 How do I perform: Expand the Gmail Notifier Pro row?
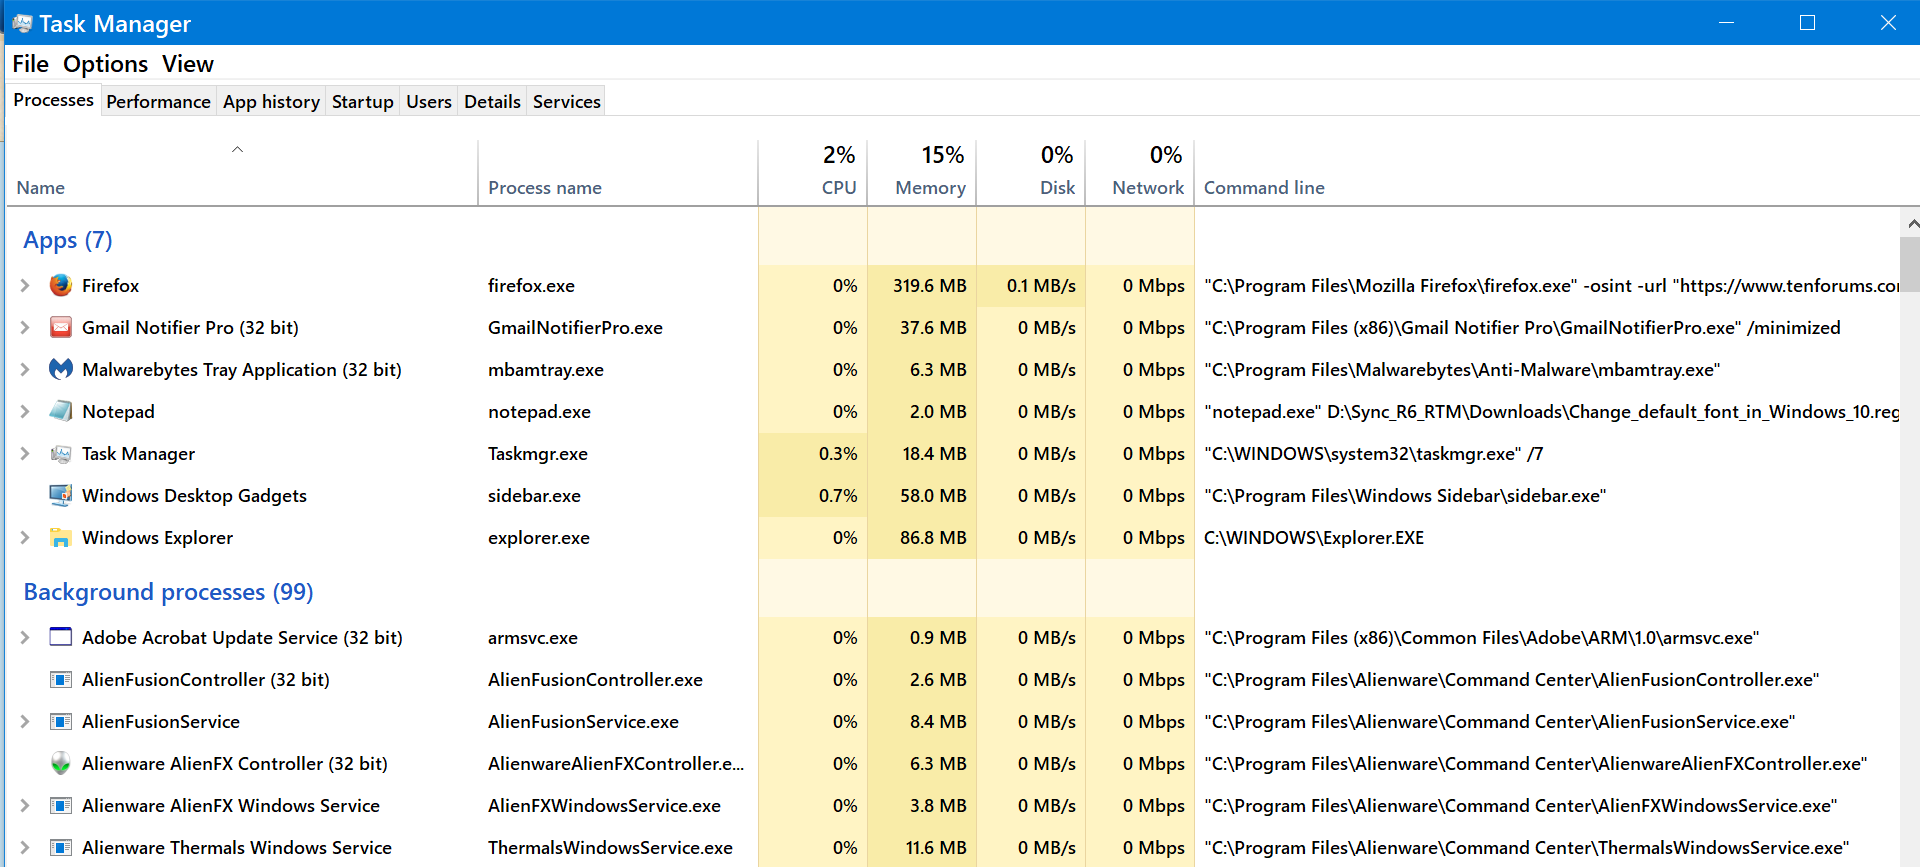(x=25, y=327)
